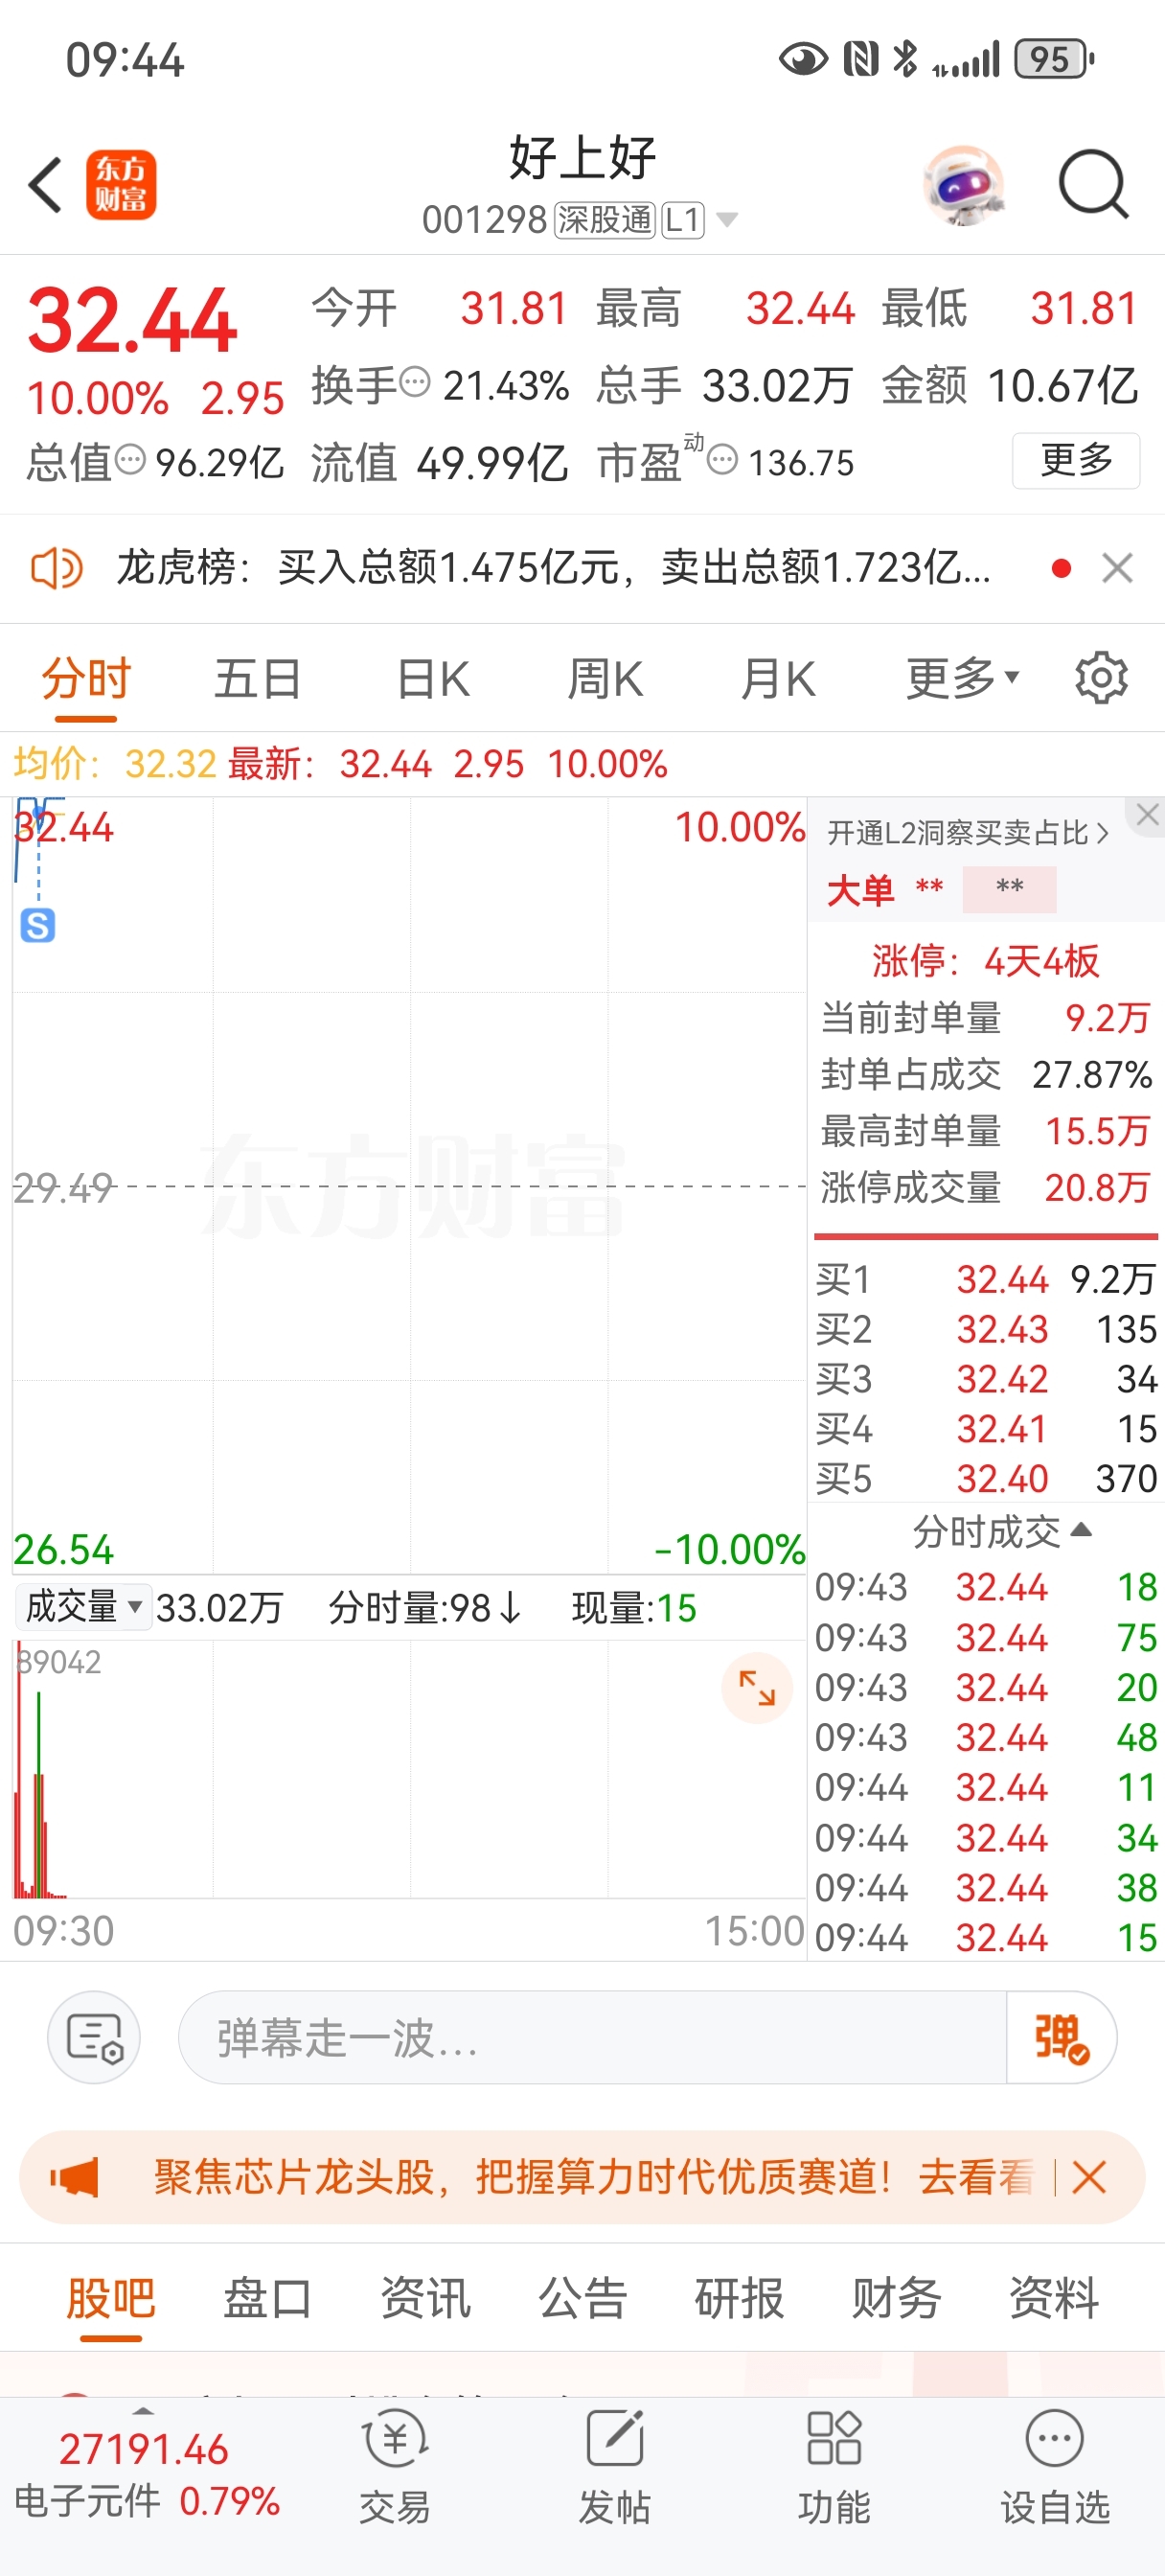Tap the search magnifier icon
The image size is (1165, 2576).
click(x=1093, y=185)
